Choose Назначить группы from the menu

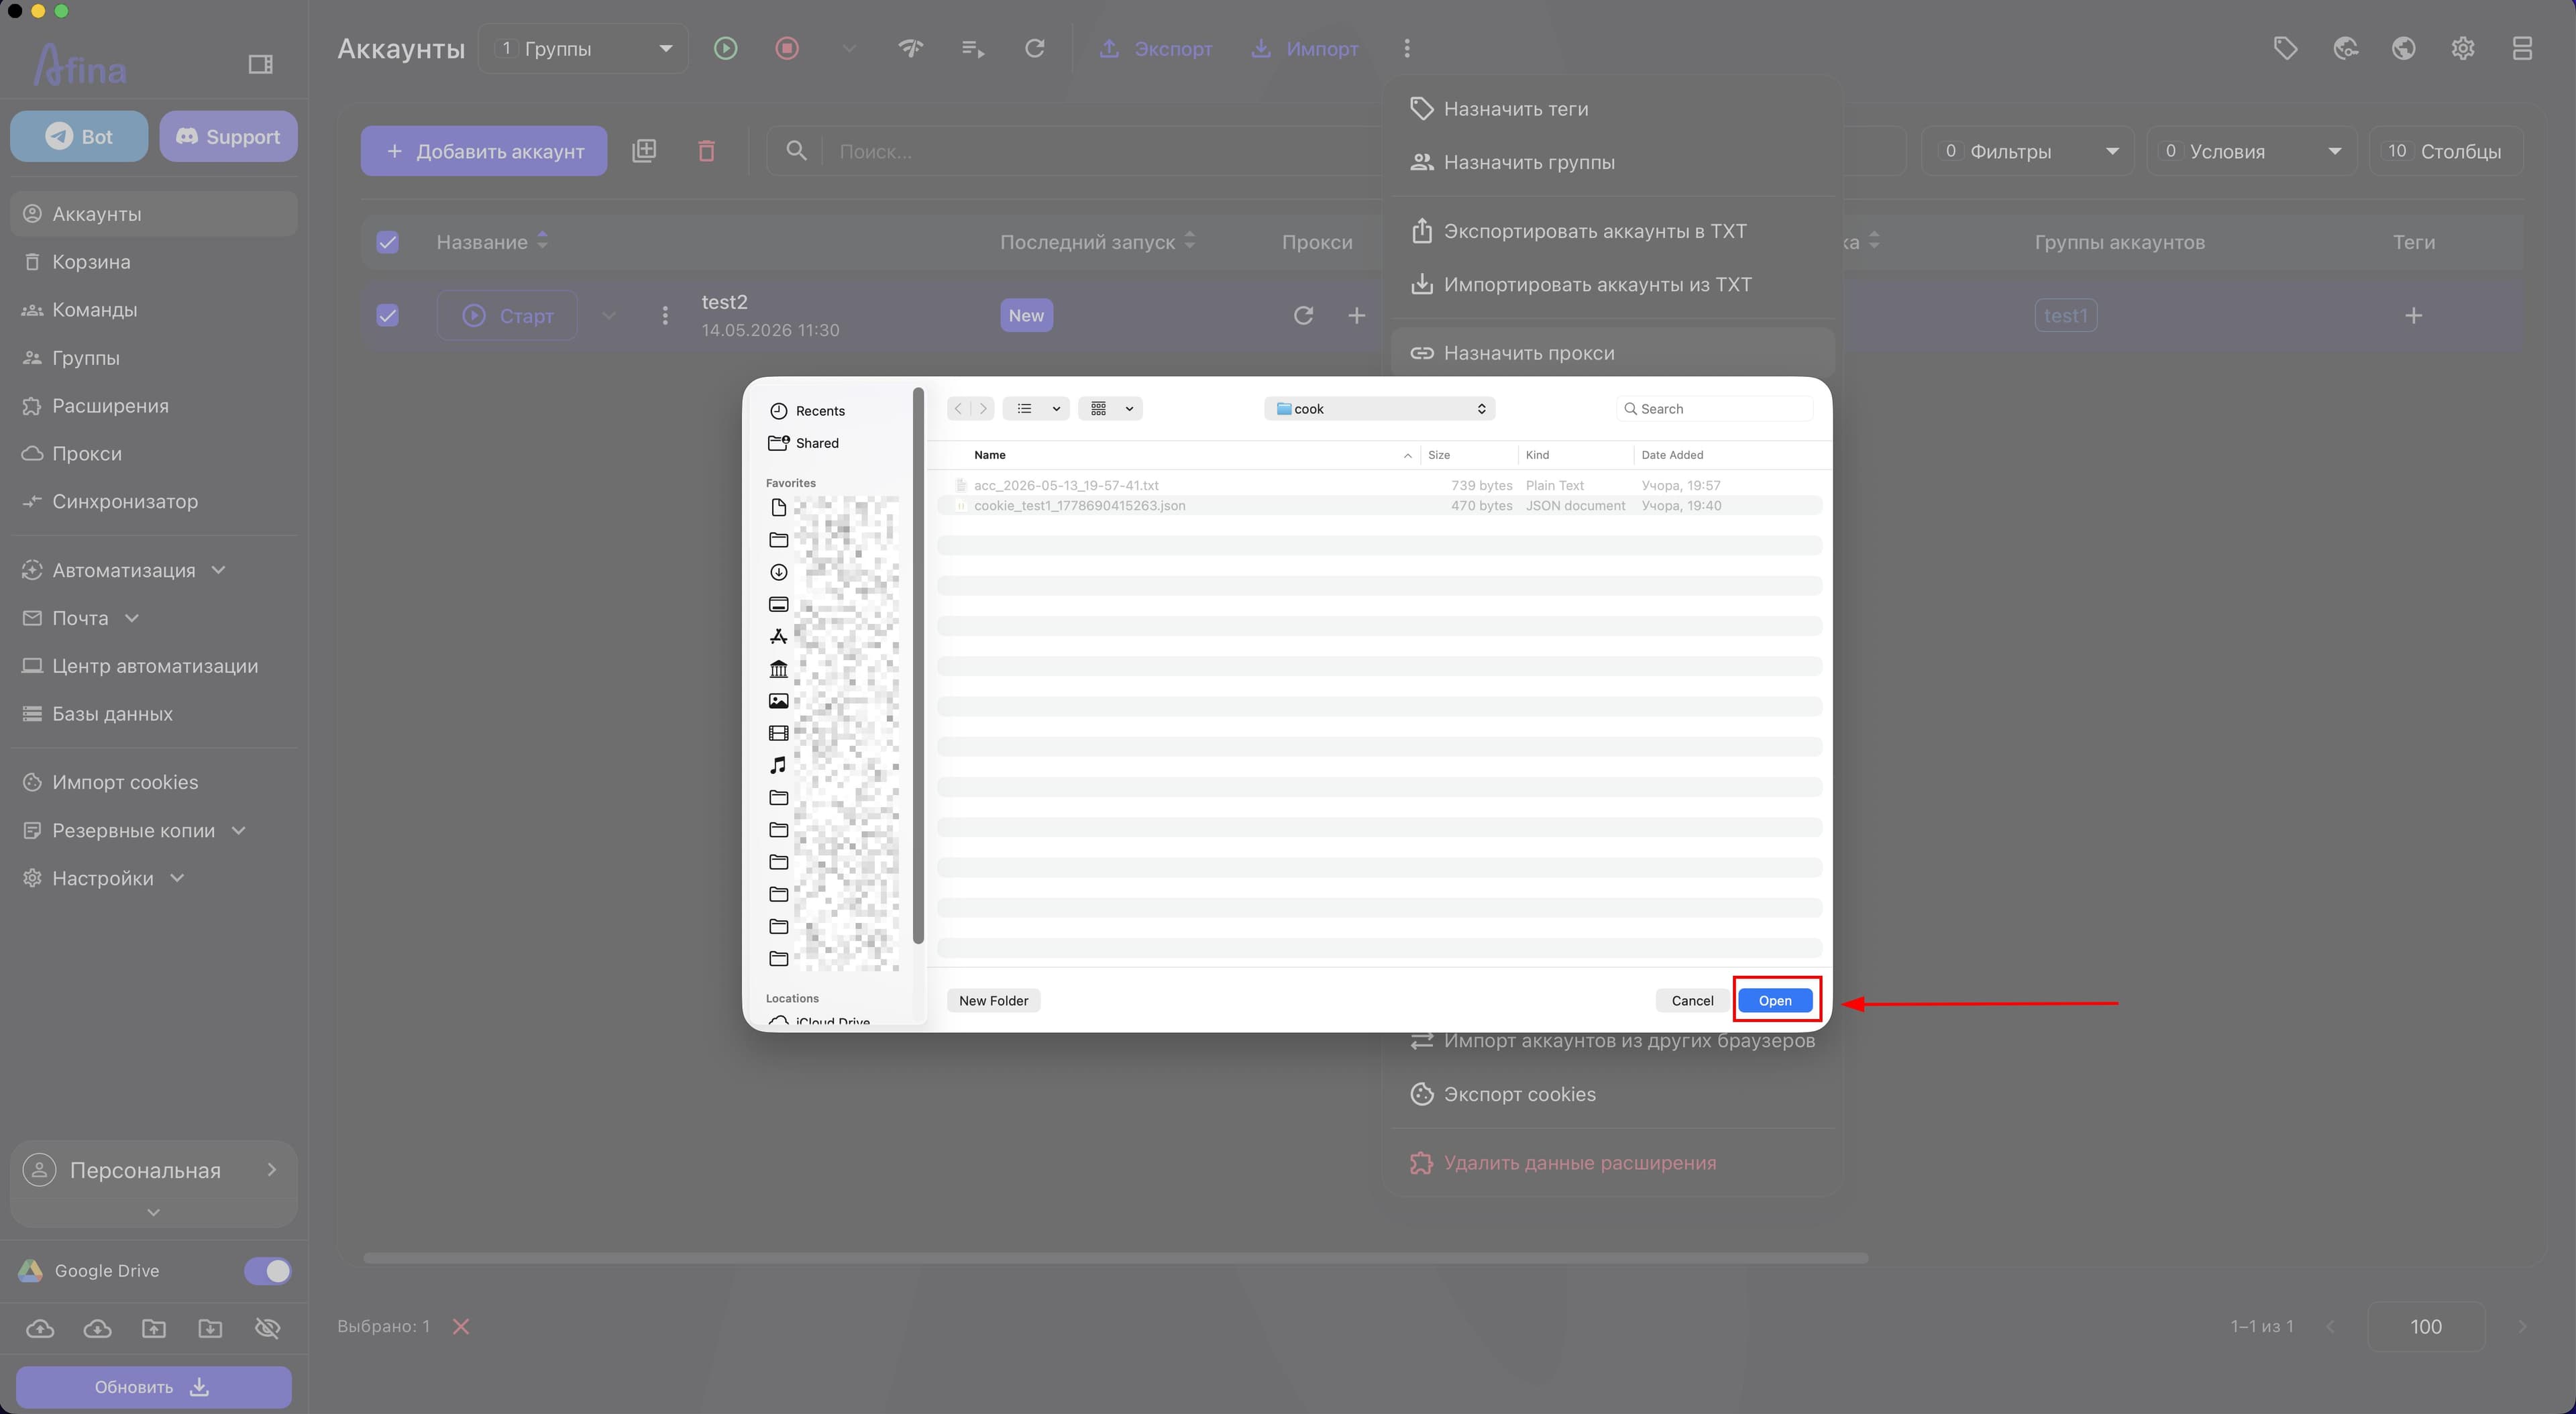pos(1612,162)
